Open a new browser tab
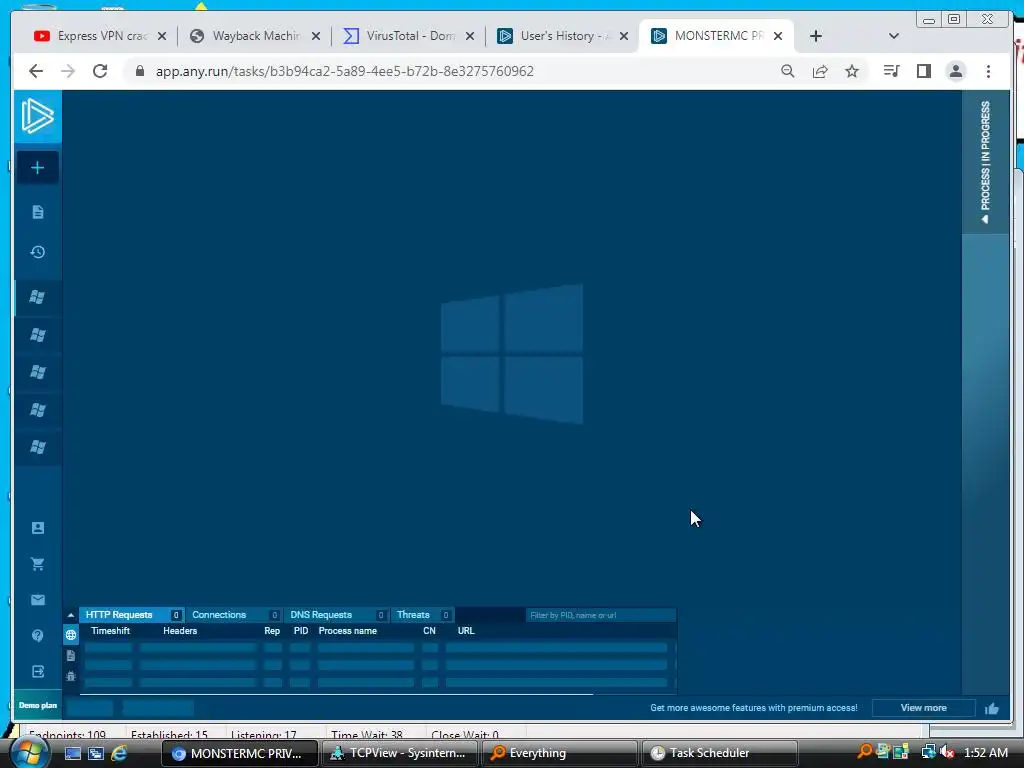1024x768 pixels. [816, 36]
